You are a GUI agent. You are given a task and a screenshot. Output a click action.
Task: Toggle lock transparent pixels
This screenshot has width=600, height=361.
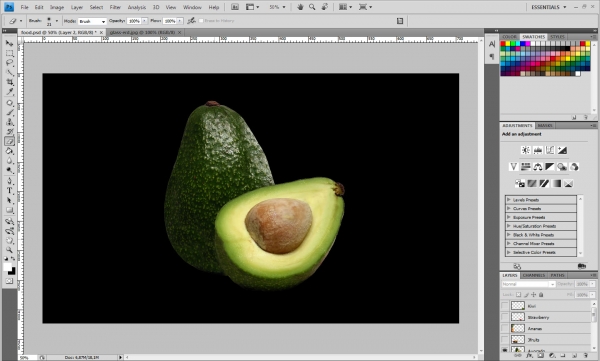[518, 295]
